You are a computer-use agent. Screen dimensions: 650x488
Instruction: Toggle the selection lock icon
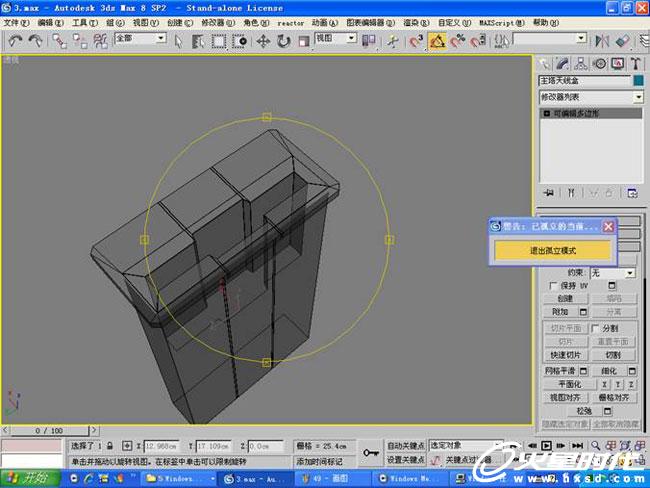pyautogui.click(x=110, y=446)
